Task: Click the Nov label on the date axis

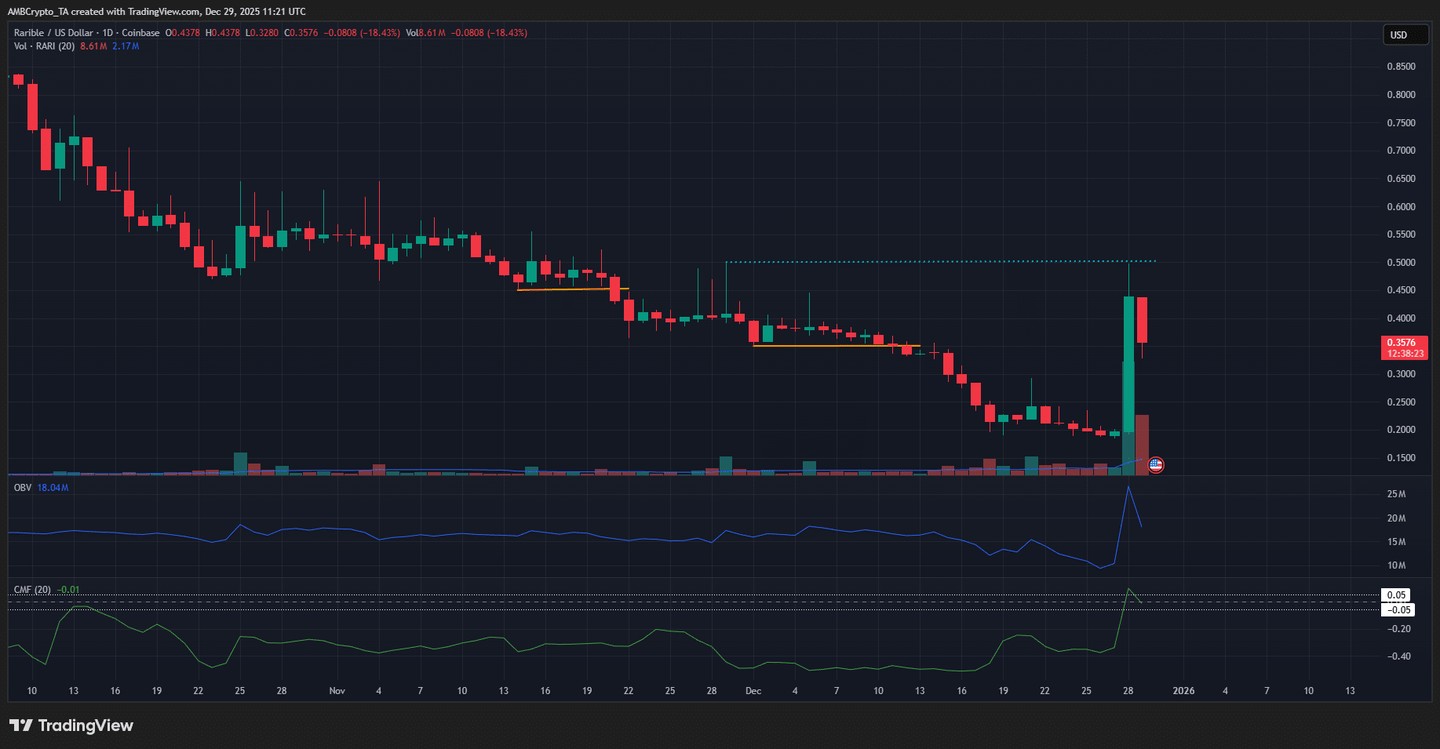Action: pyautogui.click(x=336, y=691)
